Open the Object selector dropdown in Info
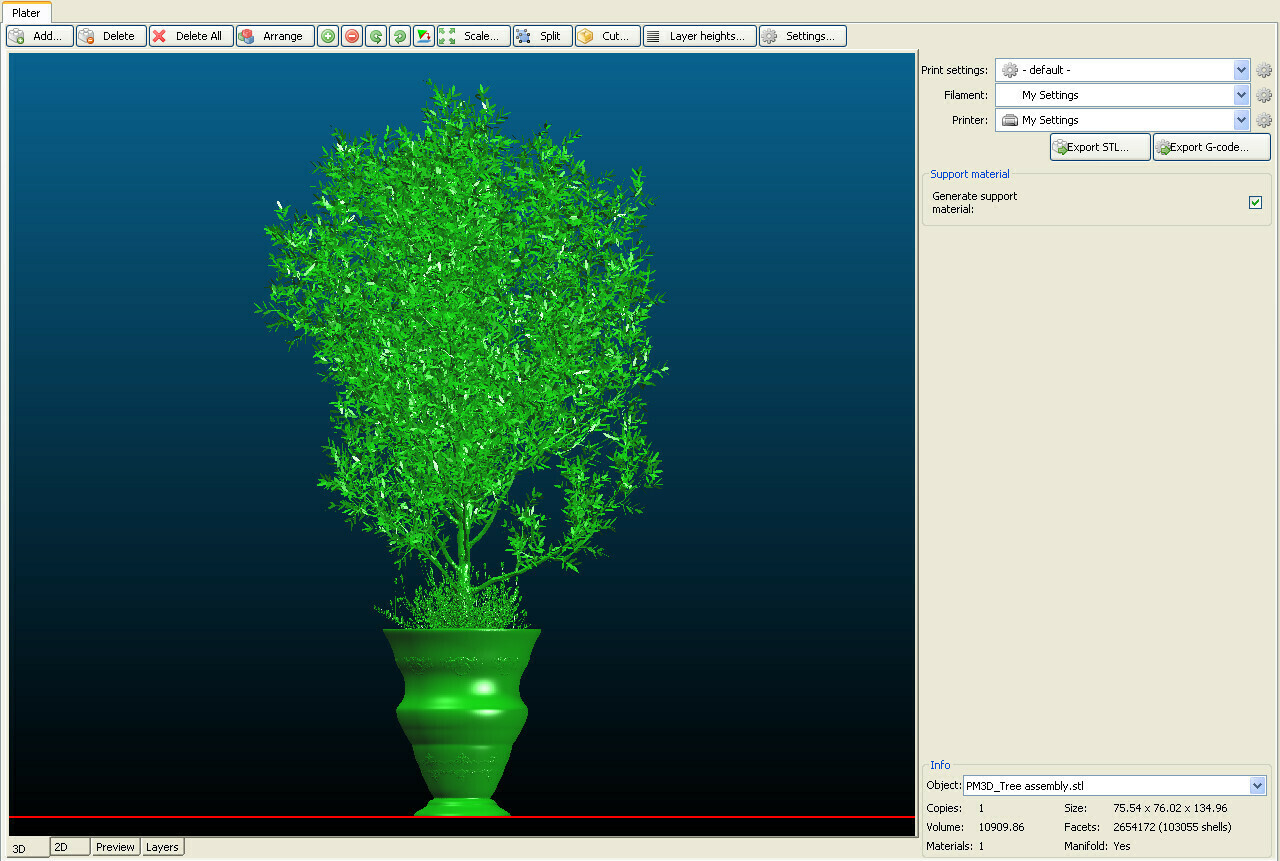 [x=1258, y=786]
